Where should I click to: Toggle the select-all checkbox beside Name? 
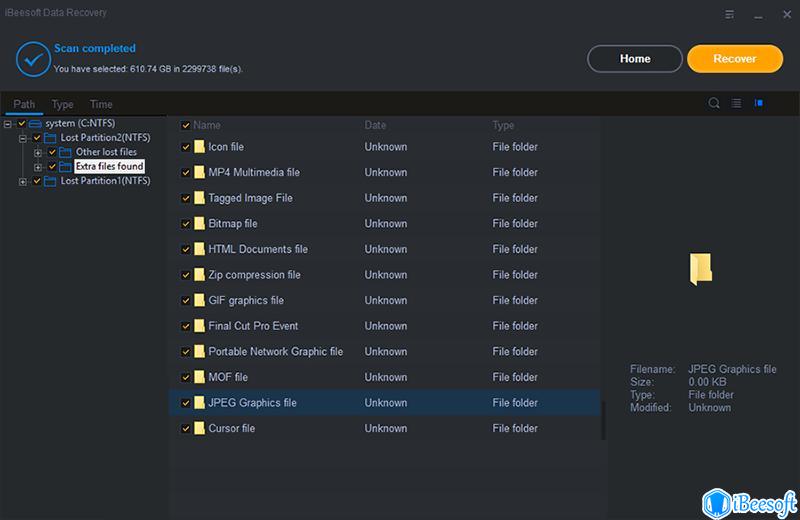(x=185, y=126)
